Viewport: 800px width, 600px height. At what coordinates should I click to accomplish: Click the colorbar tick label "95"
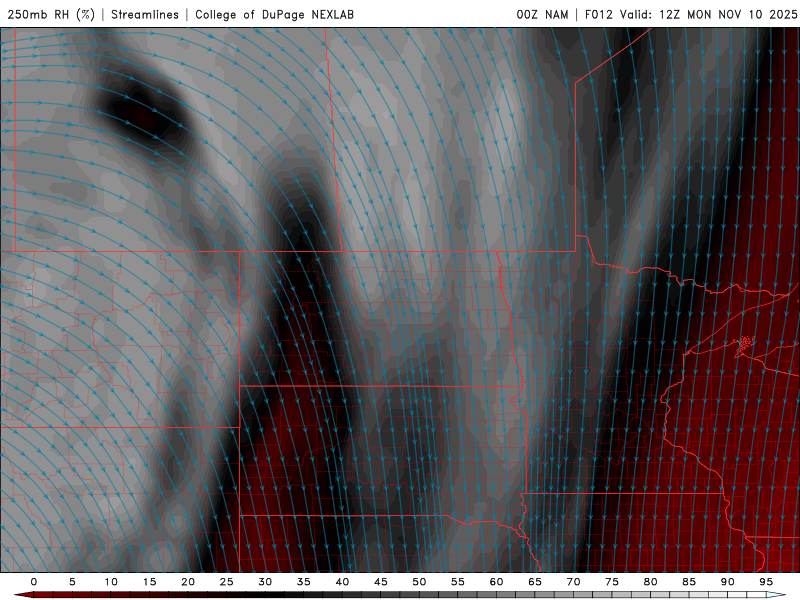(766, 582)
